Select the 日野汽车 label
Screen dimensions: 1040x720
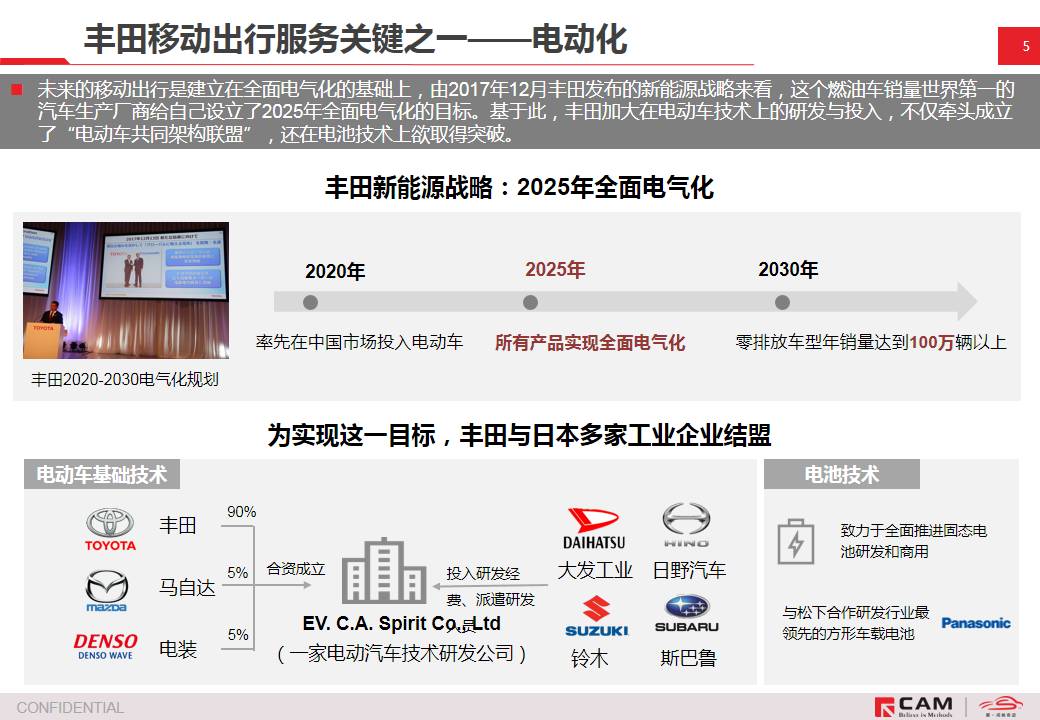(689, 570)
